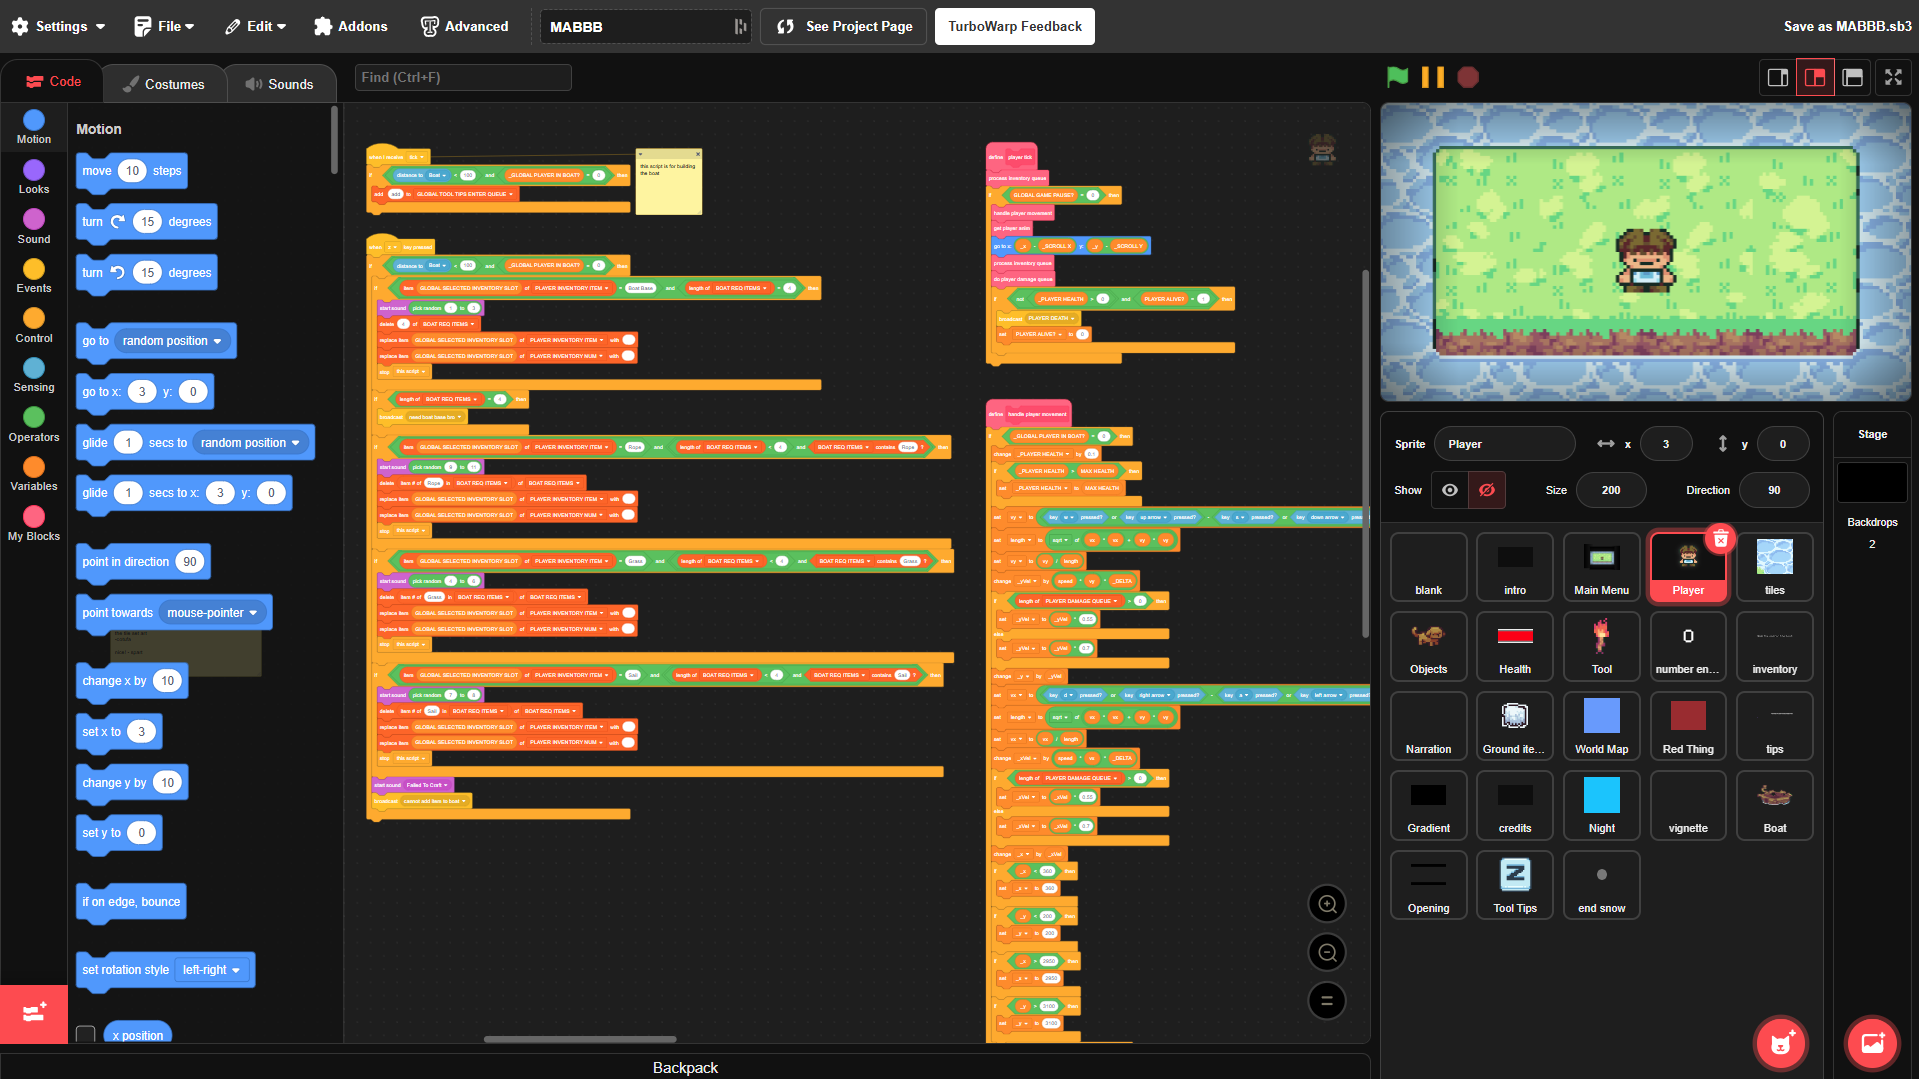Edit the sprite x coordinate field

pos(1666,444)
